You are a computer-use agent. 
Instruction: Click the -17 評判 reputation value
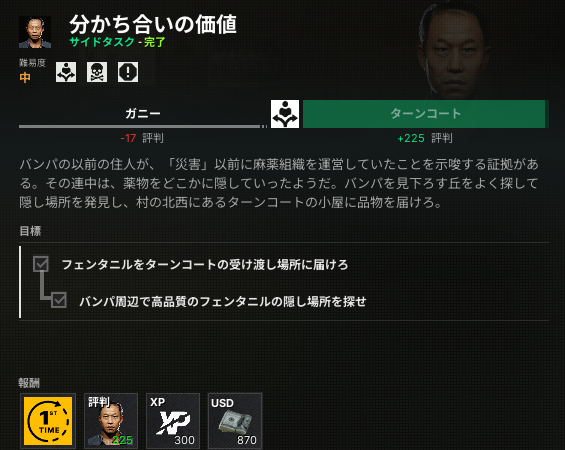142,138
